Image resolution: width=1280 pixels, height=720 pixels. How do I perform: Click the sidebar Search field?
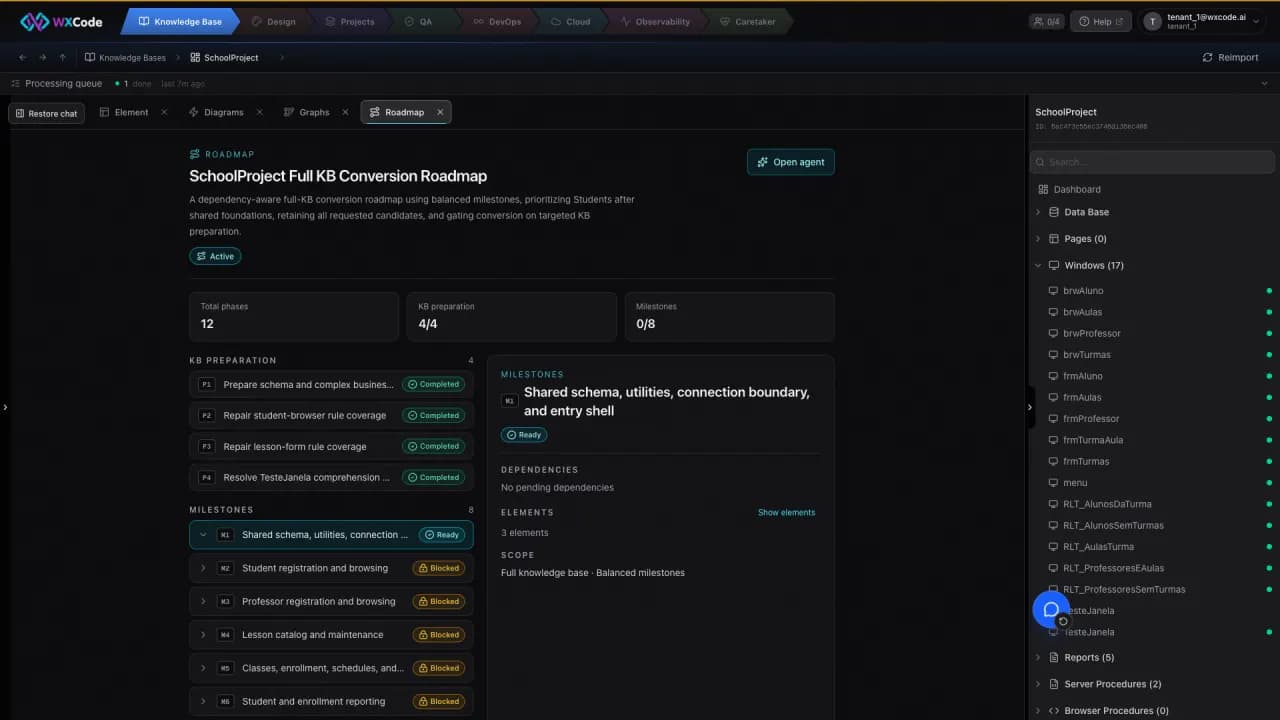(1152, 162)
